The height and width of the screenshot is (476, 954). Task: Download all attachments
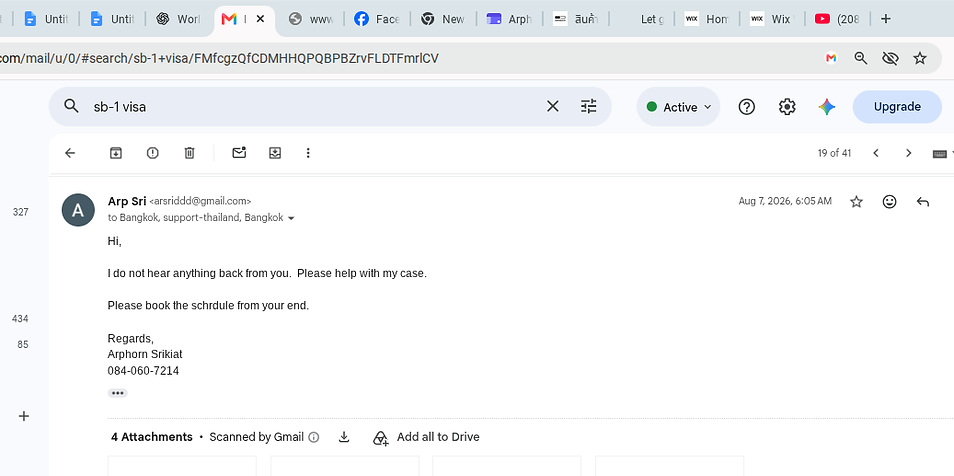pos(344,437)
